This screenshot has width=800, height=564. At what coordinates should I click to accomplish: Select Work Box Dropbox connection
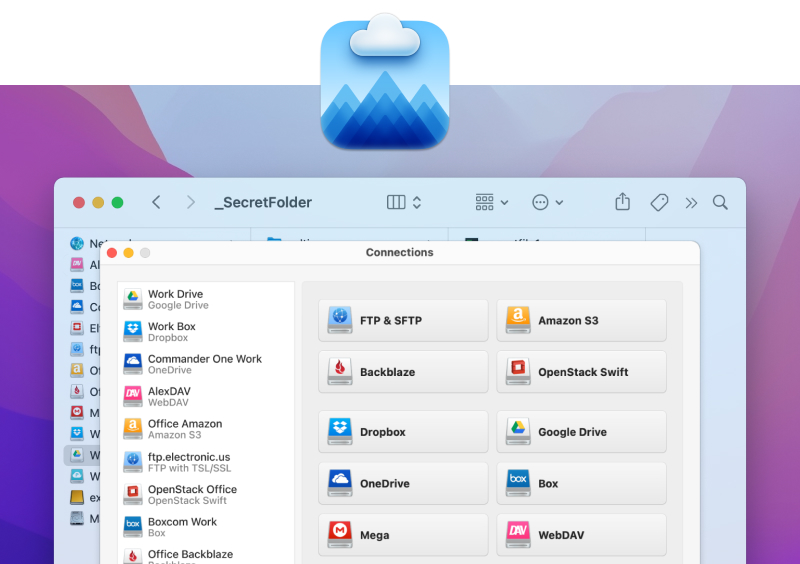point(206,332)
